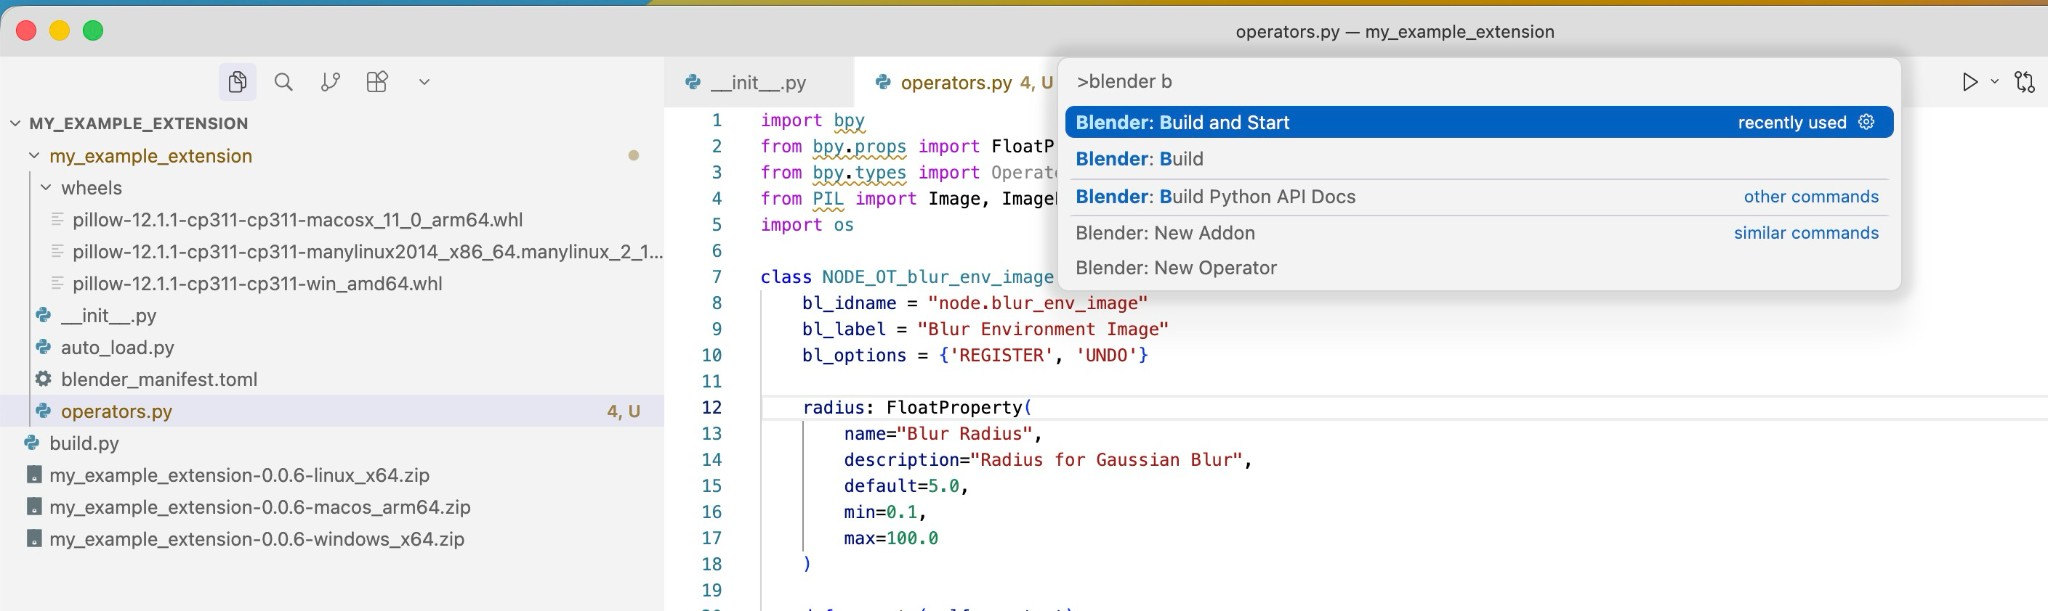Open run options dropdown arrow
This screenshot has width=2048, height=611.
pos(1994,82)
